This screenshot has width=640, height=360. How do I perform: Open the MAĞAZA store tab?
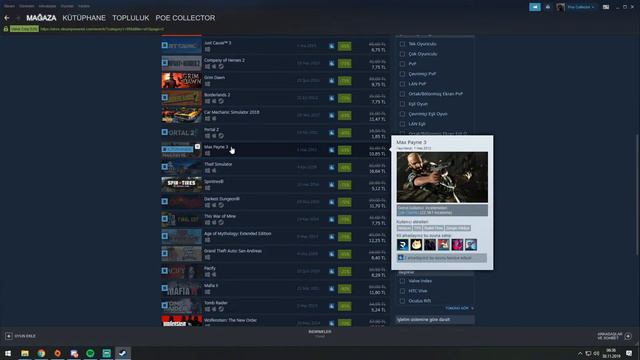(41, 18)
